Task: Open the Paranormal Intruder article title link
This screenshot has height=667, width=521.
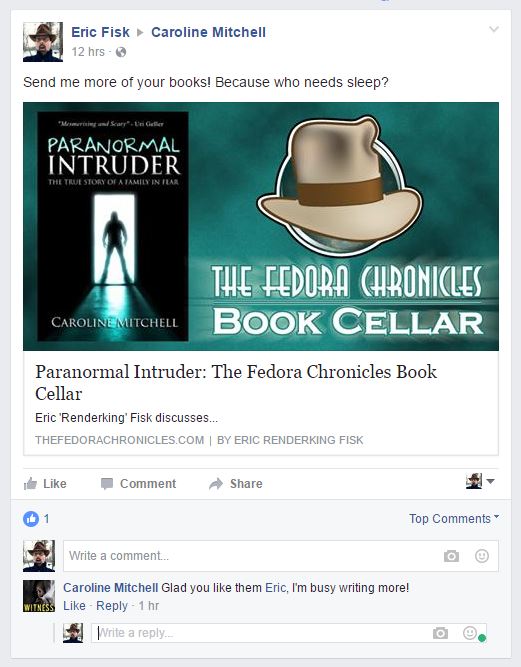Action: coord(236,382)
